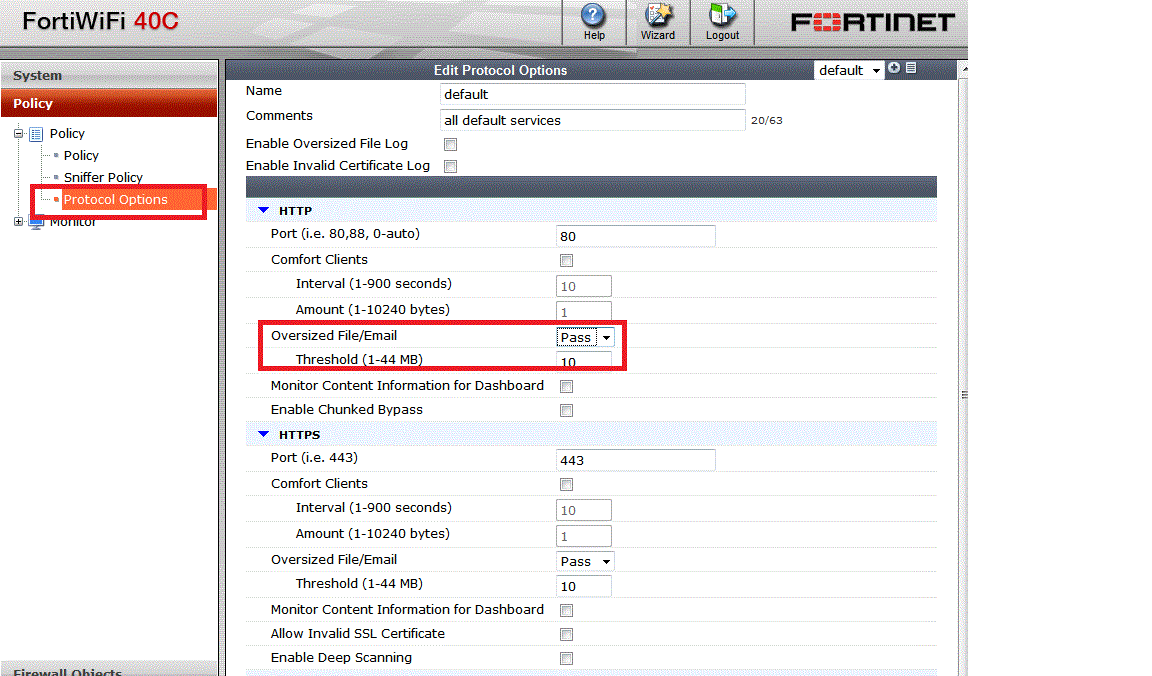Enable Oversized File Log checkbox
Image resolution: width=1152 pixels, height=676 pixels.
point(450,145)
